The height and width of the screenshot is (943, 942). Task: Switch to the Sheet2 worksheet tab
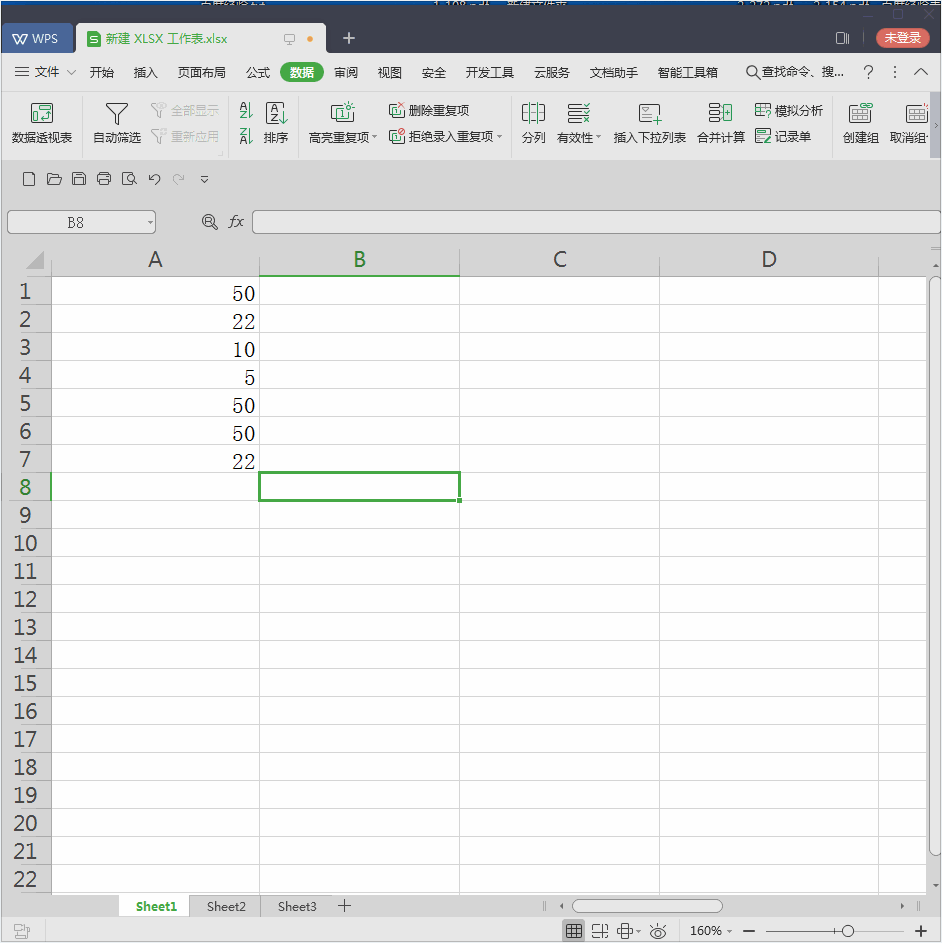tap(226, 906)
